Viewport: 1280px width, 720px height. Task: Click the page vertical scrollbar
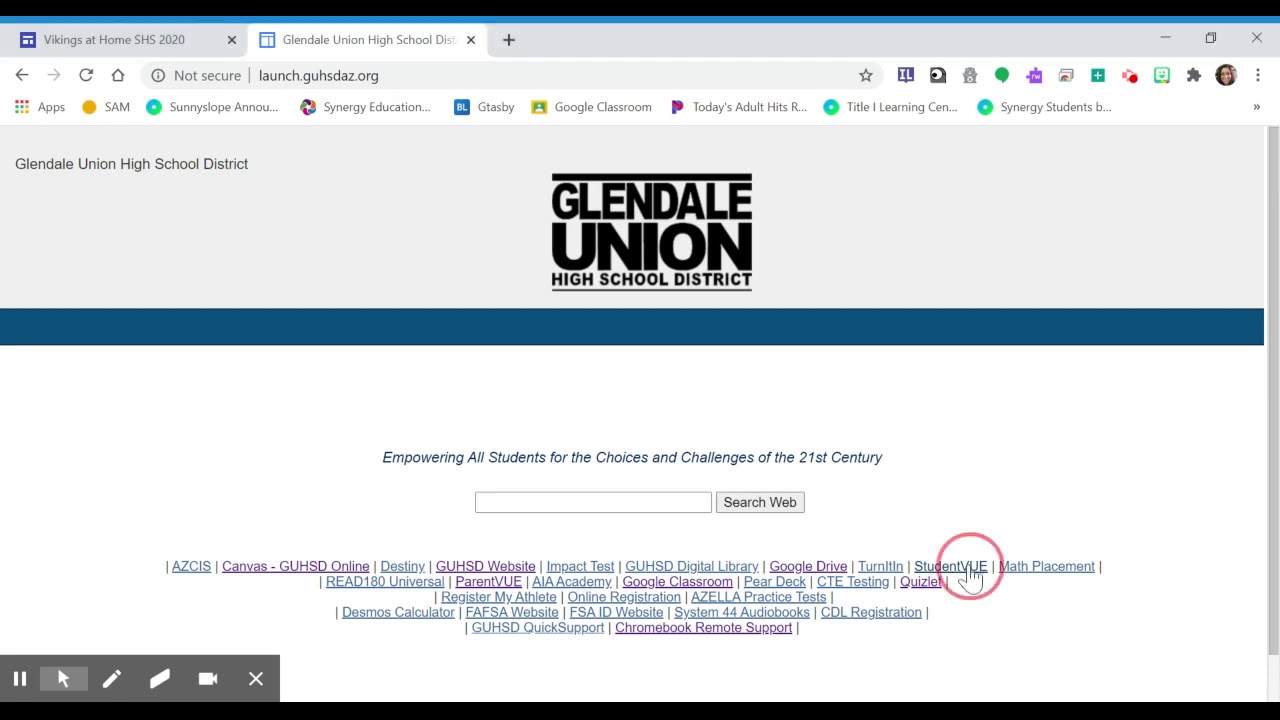tap(1272, 390)
